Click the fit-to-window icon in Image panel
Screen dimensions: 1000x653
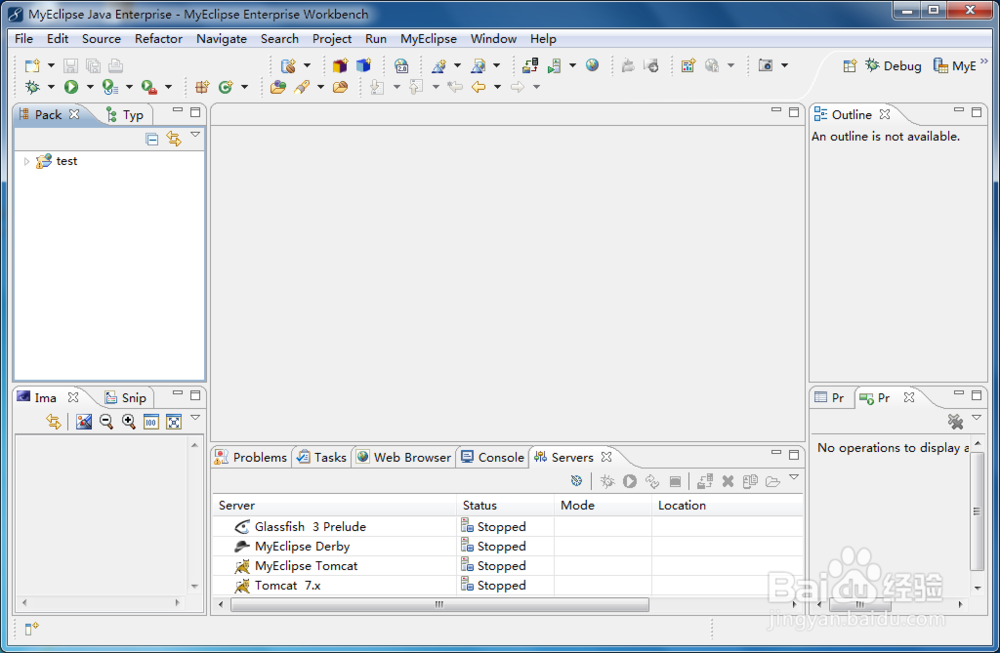(x=173, y=422)
